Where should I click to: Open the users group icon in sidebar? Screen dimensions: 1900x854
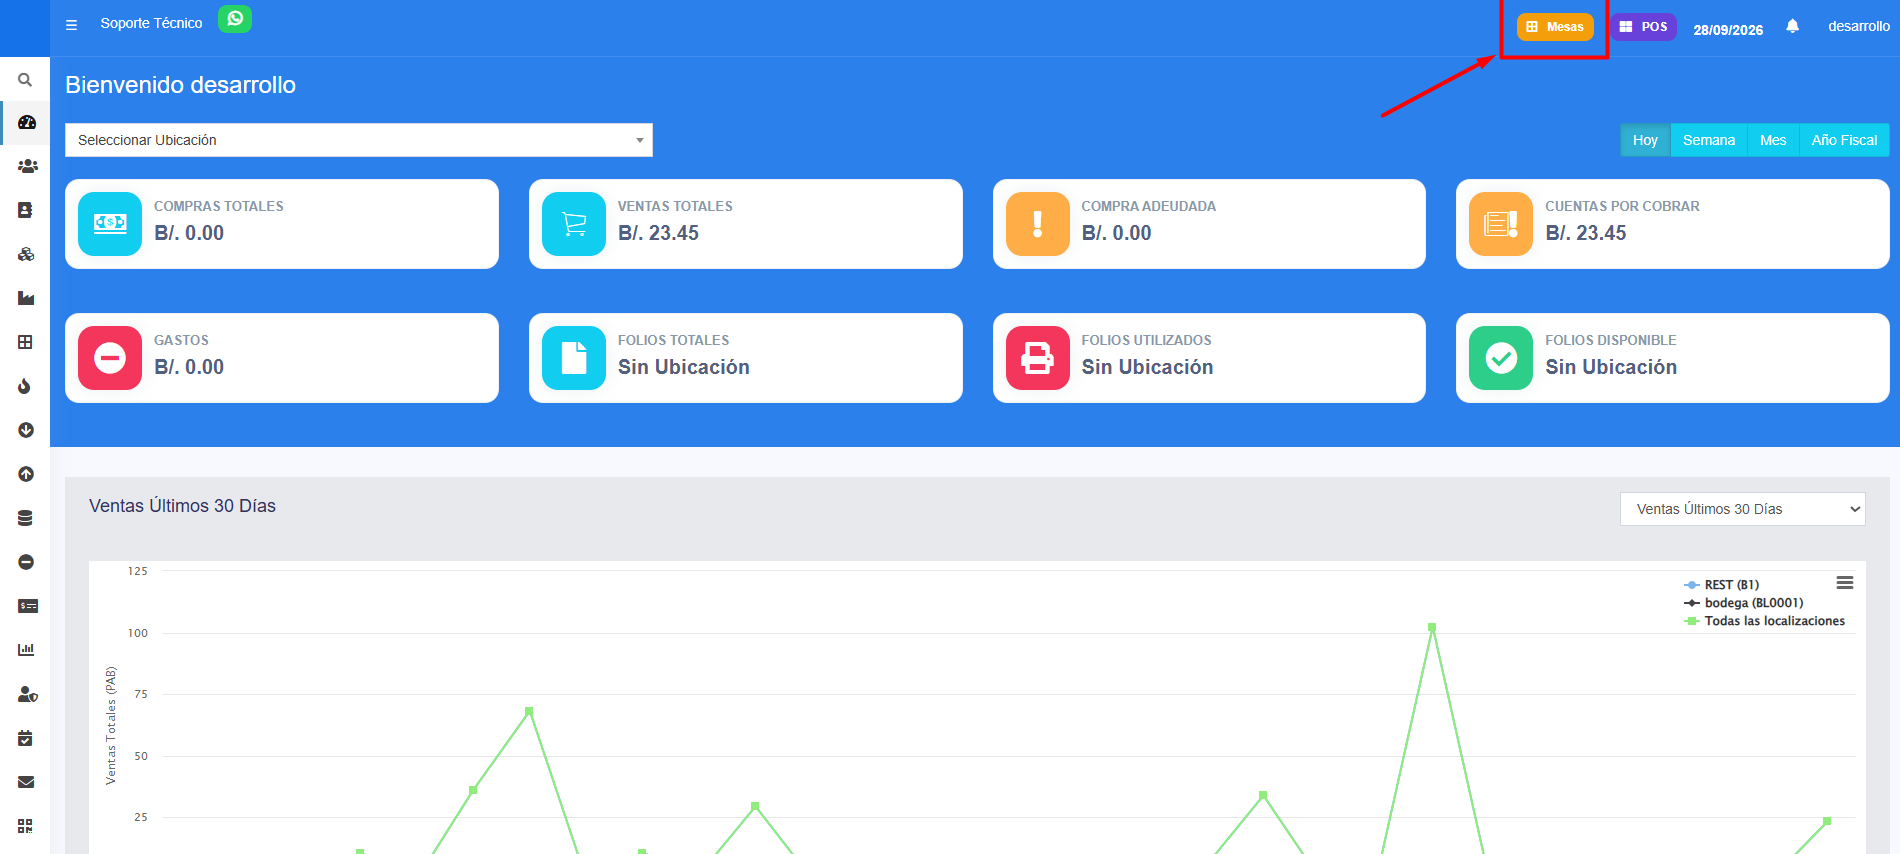pos(27,166)
